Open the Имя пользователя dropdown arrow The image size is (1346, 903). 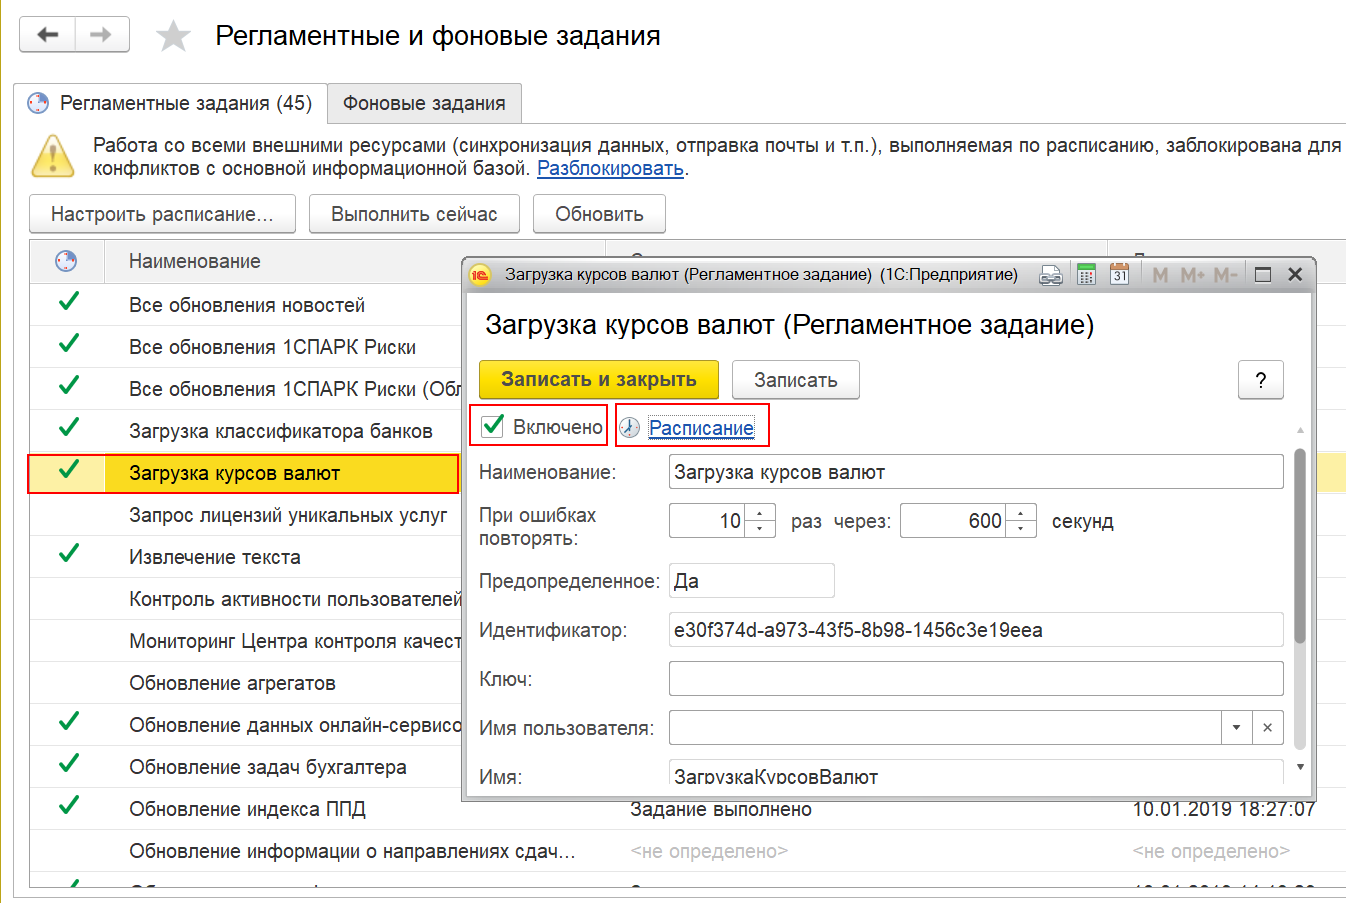tap(1236, 728)
